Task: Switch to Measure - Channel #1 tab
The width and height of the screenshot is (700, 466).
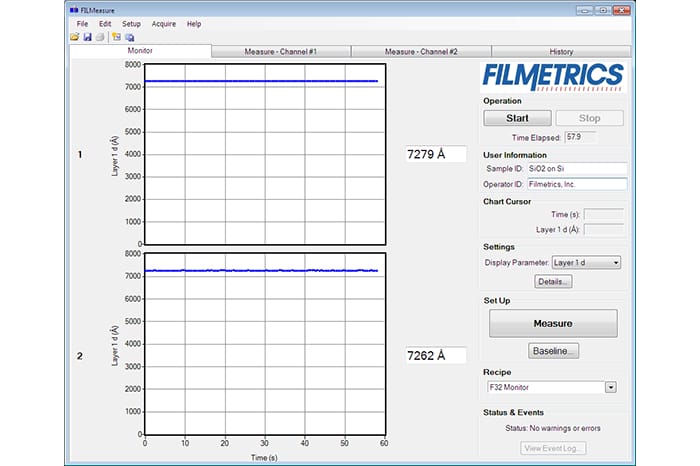Action: click(281, 51)
